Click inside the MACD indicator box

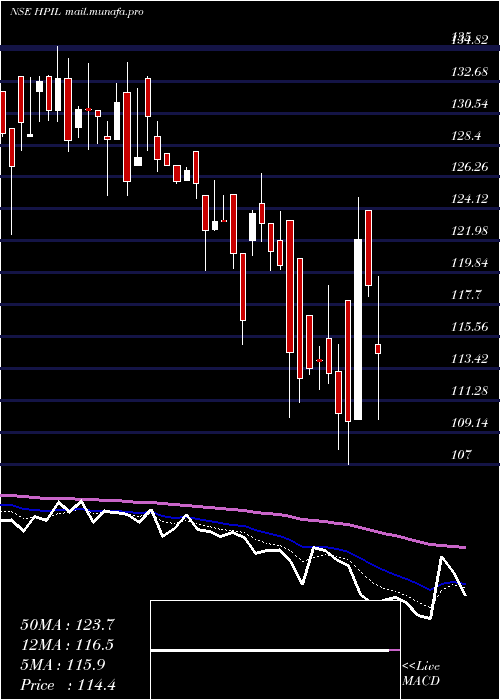coord(275,650)
